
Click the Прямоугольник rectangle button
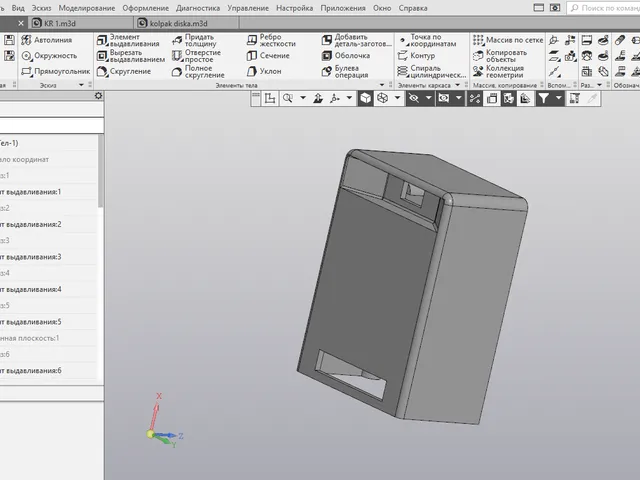click(x=56, y=71)
